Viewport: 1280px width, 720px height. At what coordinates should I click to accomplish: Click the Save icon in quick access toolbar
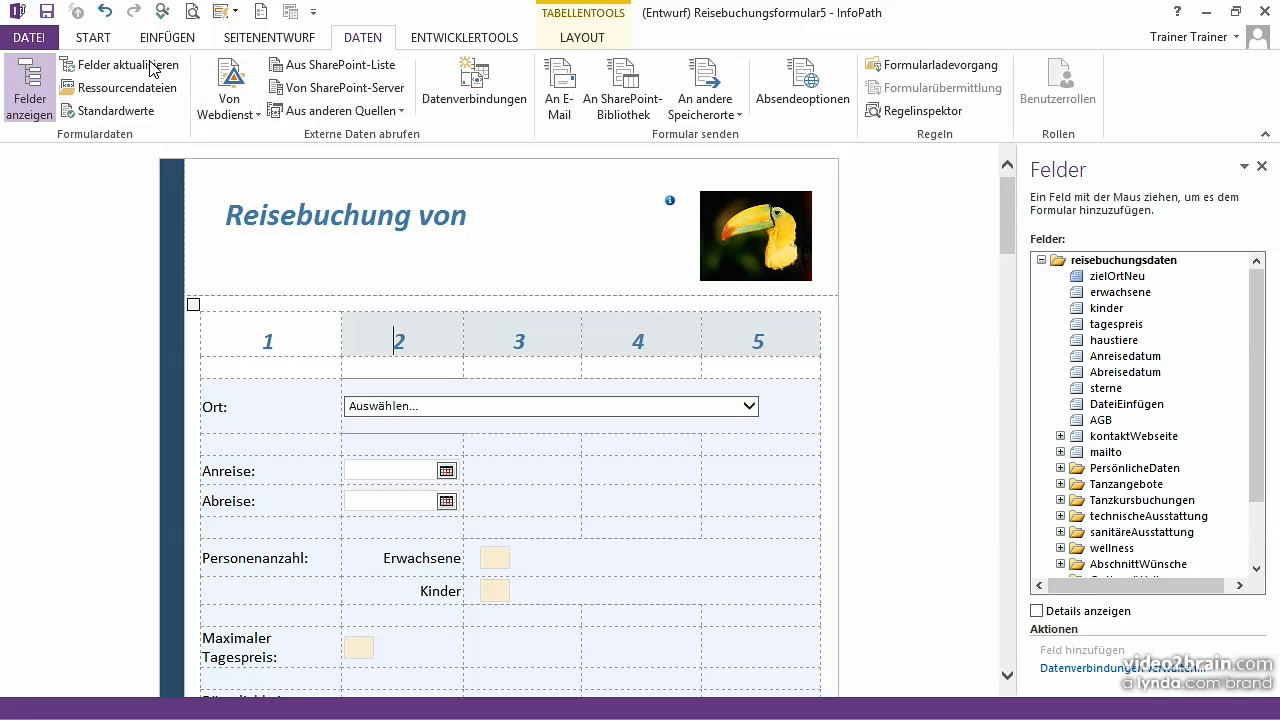pos(46,12)
